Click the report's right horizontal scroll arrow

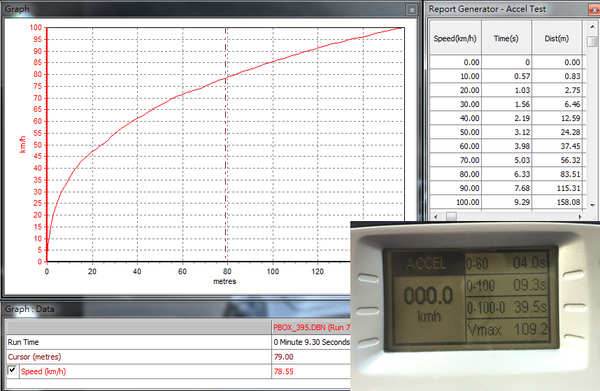pyautogui.click(x=580, y=217)
